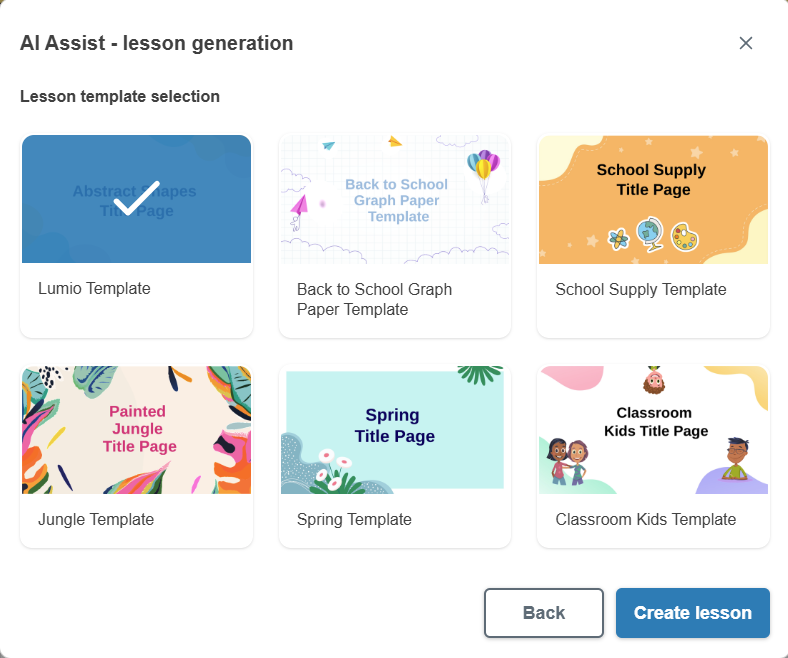This screenshot has height=658, width=788.
Task: Click the pink paper plane on Graph Paper template
Action: coord(299,206)
